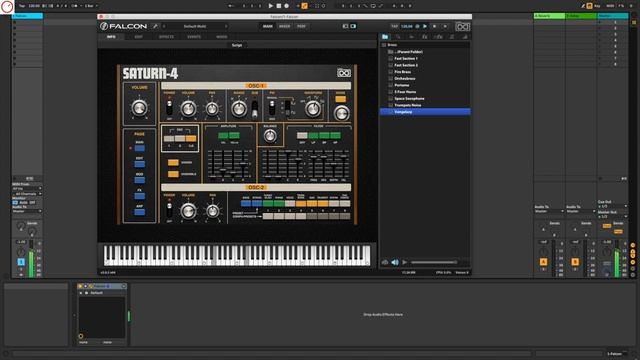Click the OSC-1 WAVEFORM selector knob
This screenshot has width=640, height=360.
tap(313, 109)
